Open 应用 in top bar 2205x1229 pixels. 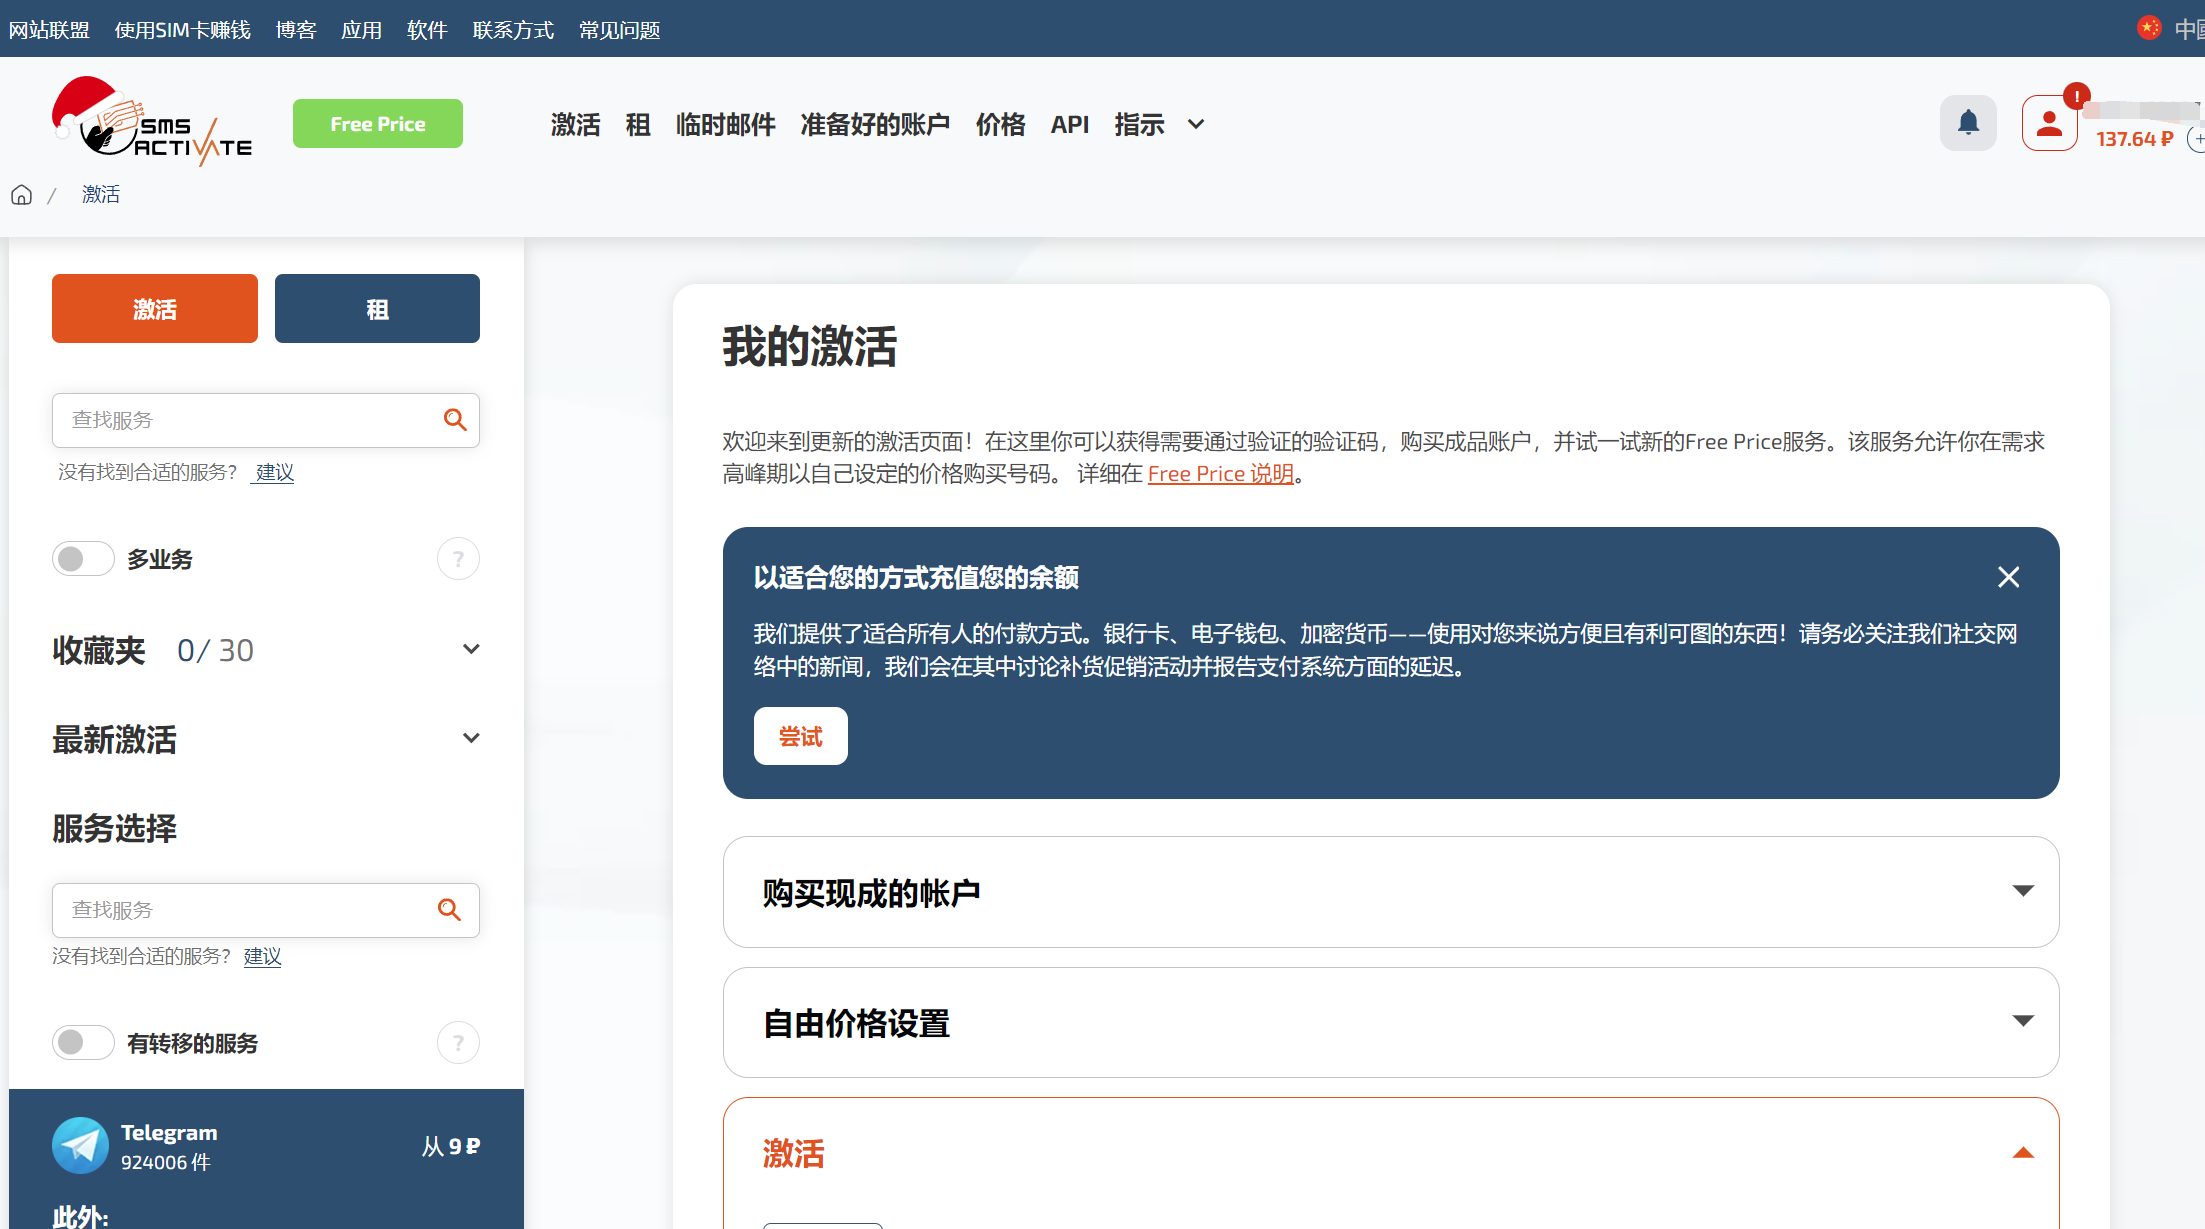pyautogui.click(x=361, y=30)
